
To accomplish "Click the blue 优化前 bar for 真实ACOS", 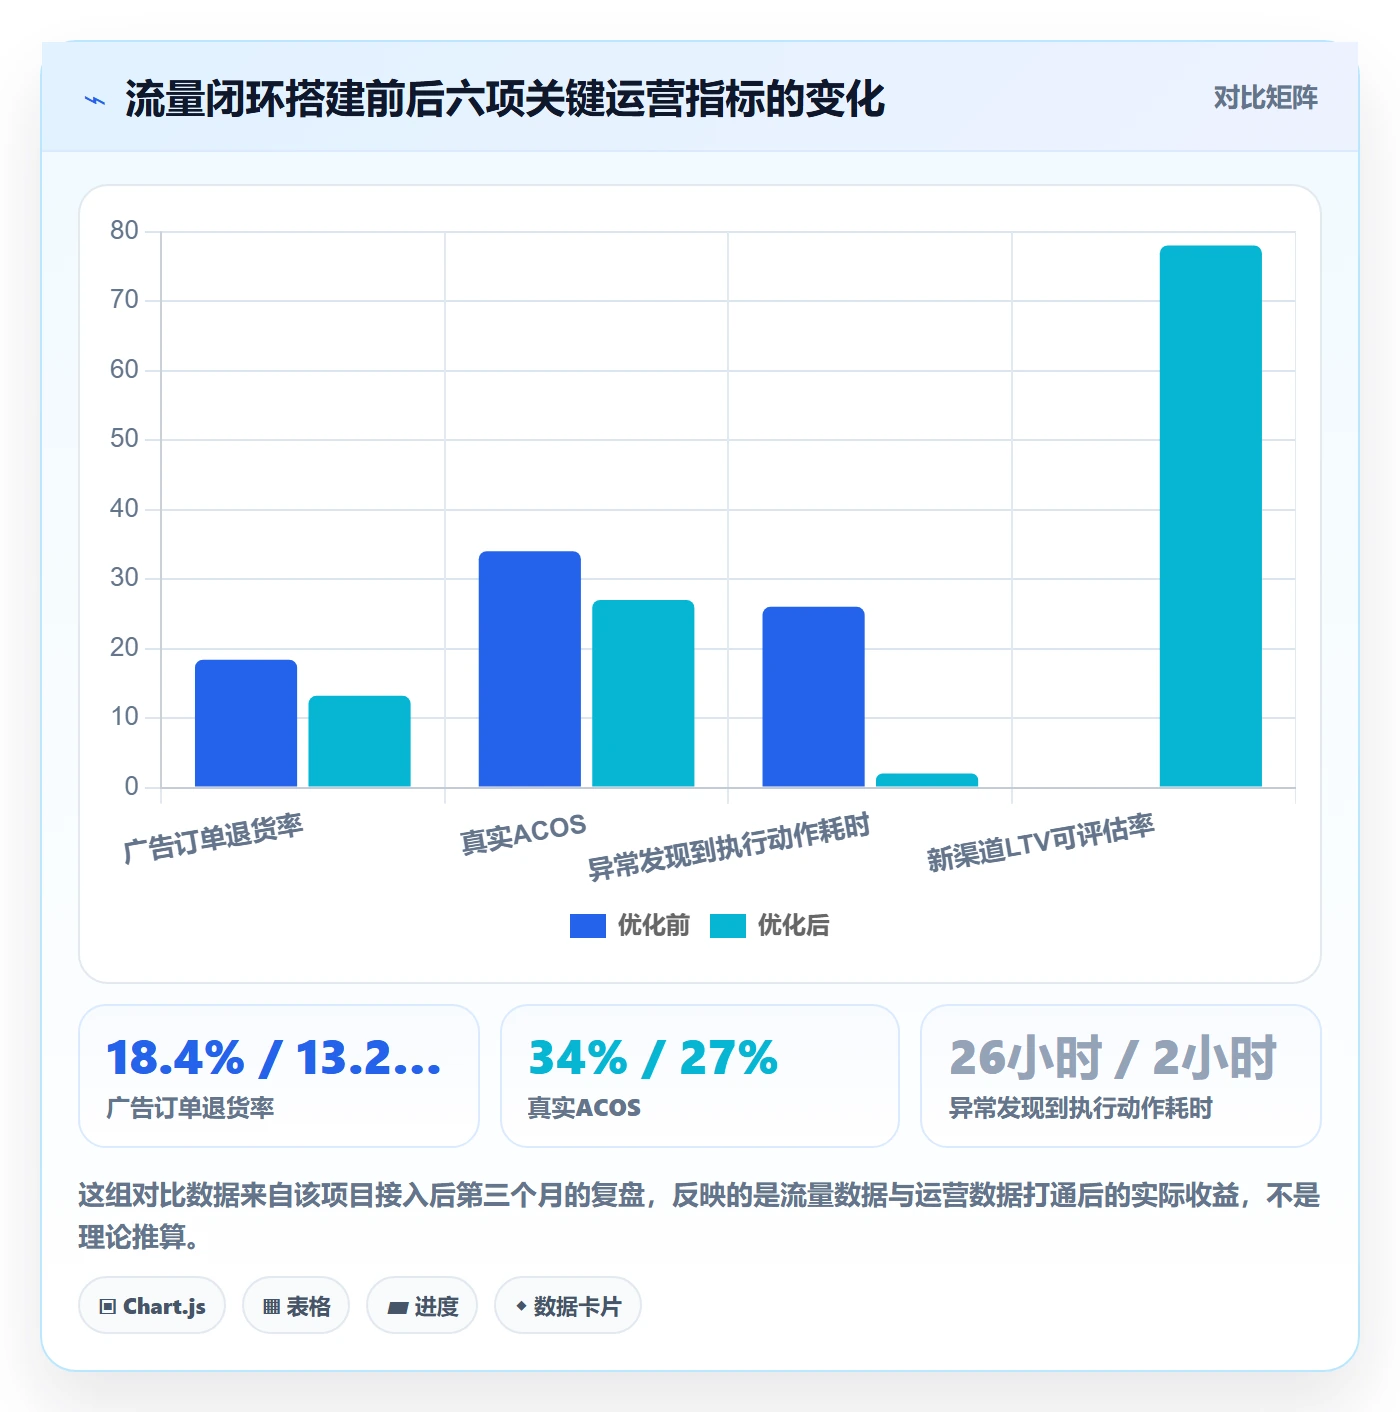I will 530,669.
